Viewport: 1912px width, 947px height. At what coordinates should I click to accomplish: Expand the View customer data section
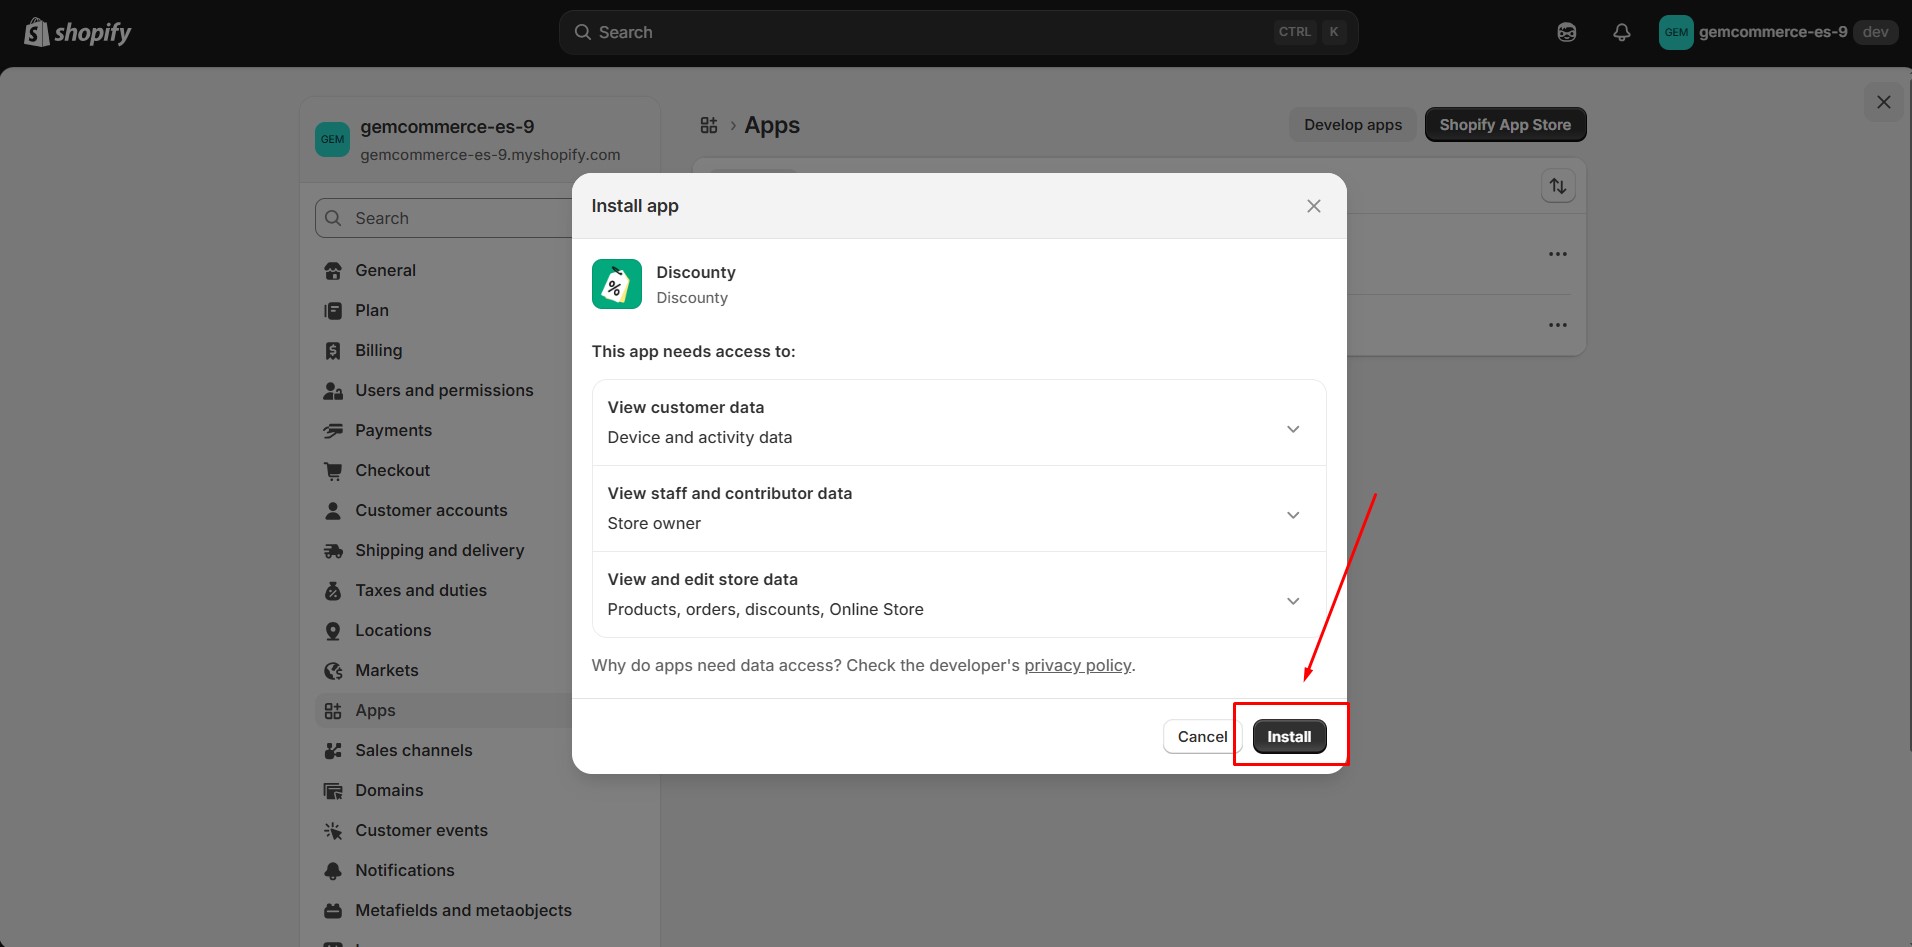(1292, 428)
